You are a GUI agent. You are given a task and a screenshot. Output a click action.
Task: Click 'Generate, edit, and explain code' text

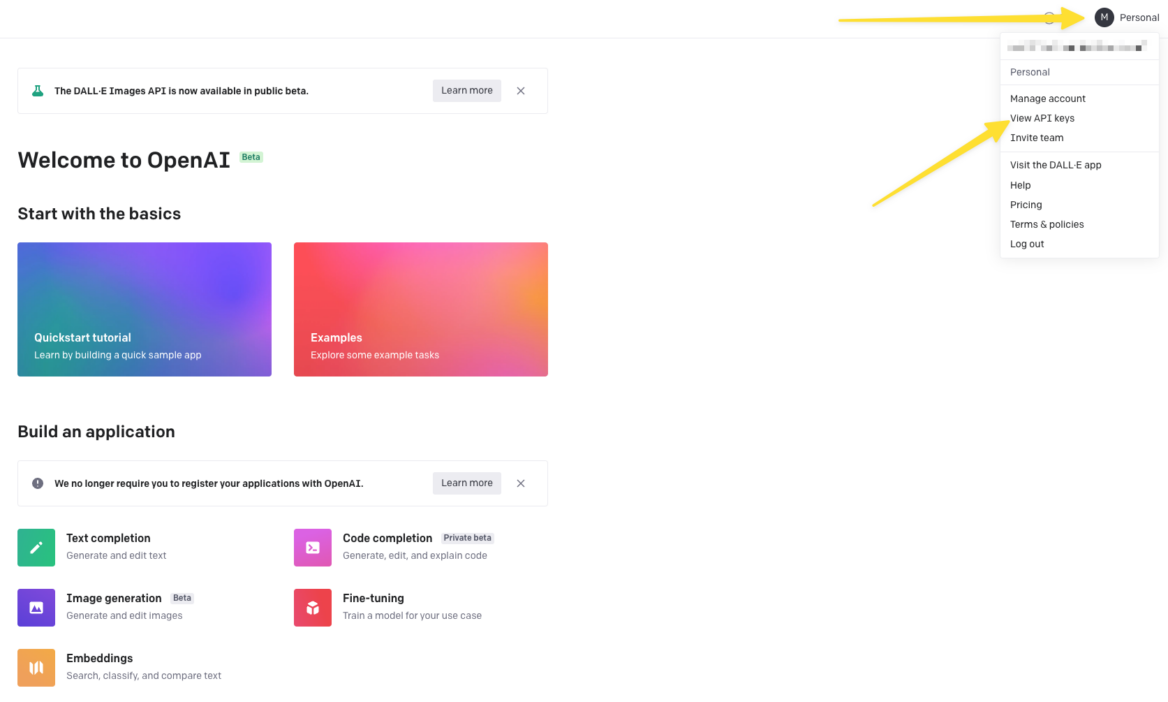pos(415,556)
